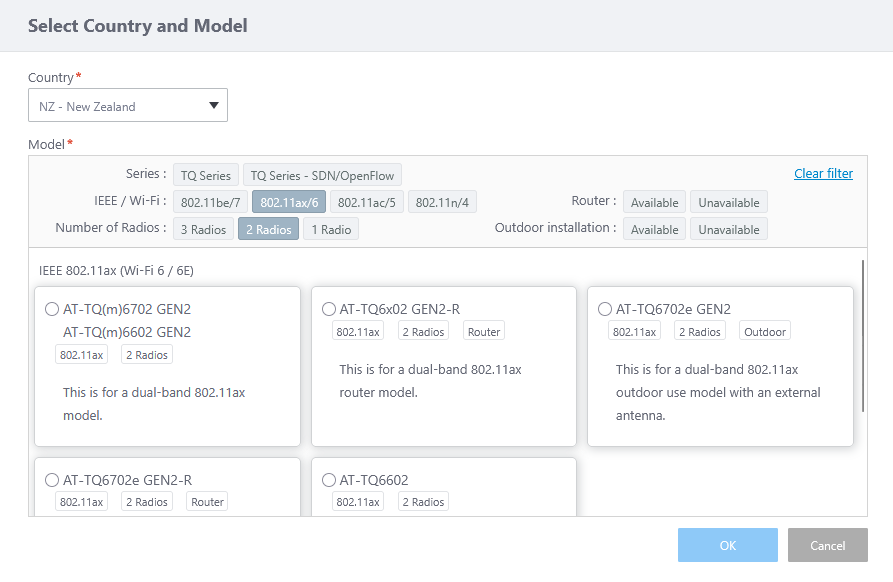The width and height of the screenshot is (893, 582).
Task: Select AT-TQ6x02 GEN2-R radio button
Action: click(x=329, y=309)
